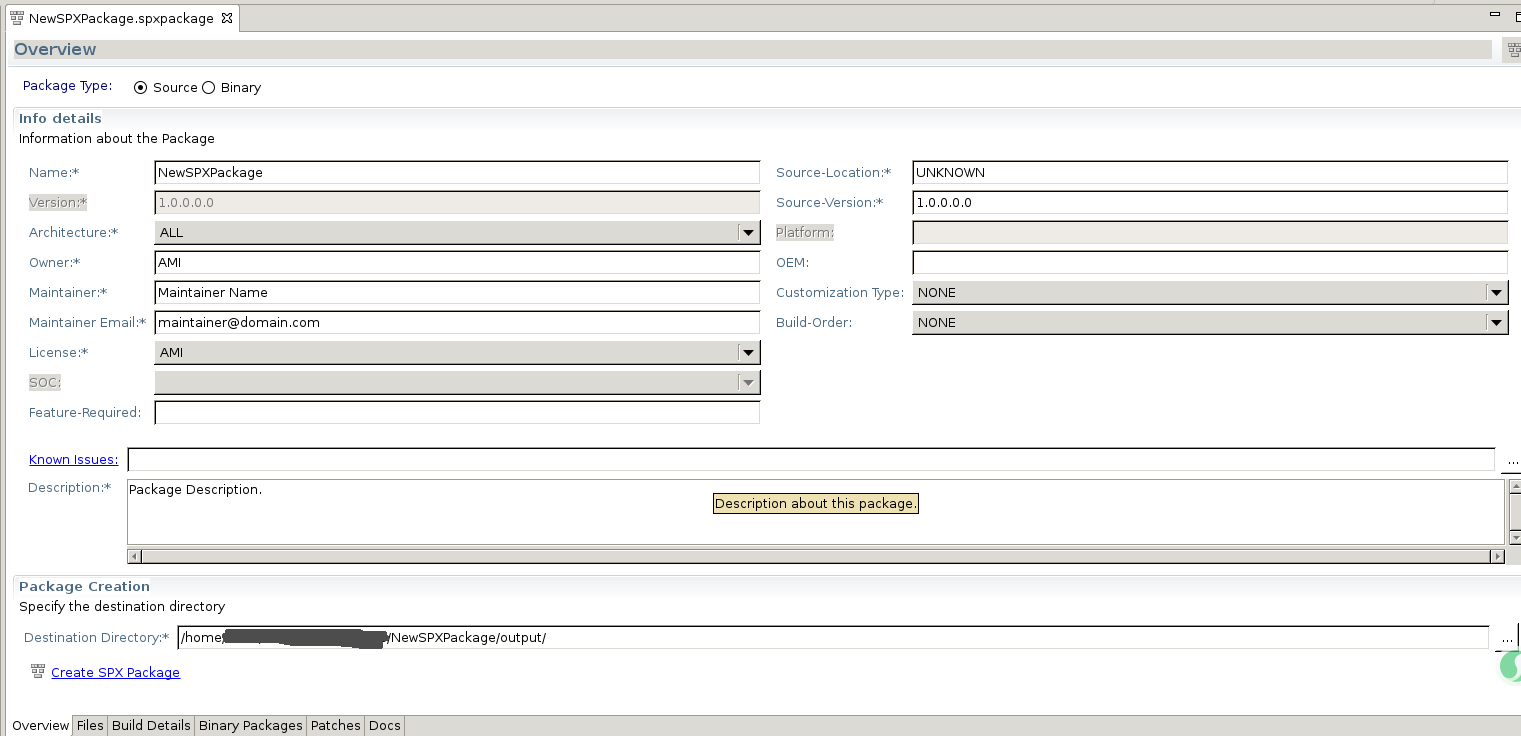Open the Build Details tab
This screenshot has width=1521, height=736.
[x=150, y=725]
